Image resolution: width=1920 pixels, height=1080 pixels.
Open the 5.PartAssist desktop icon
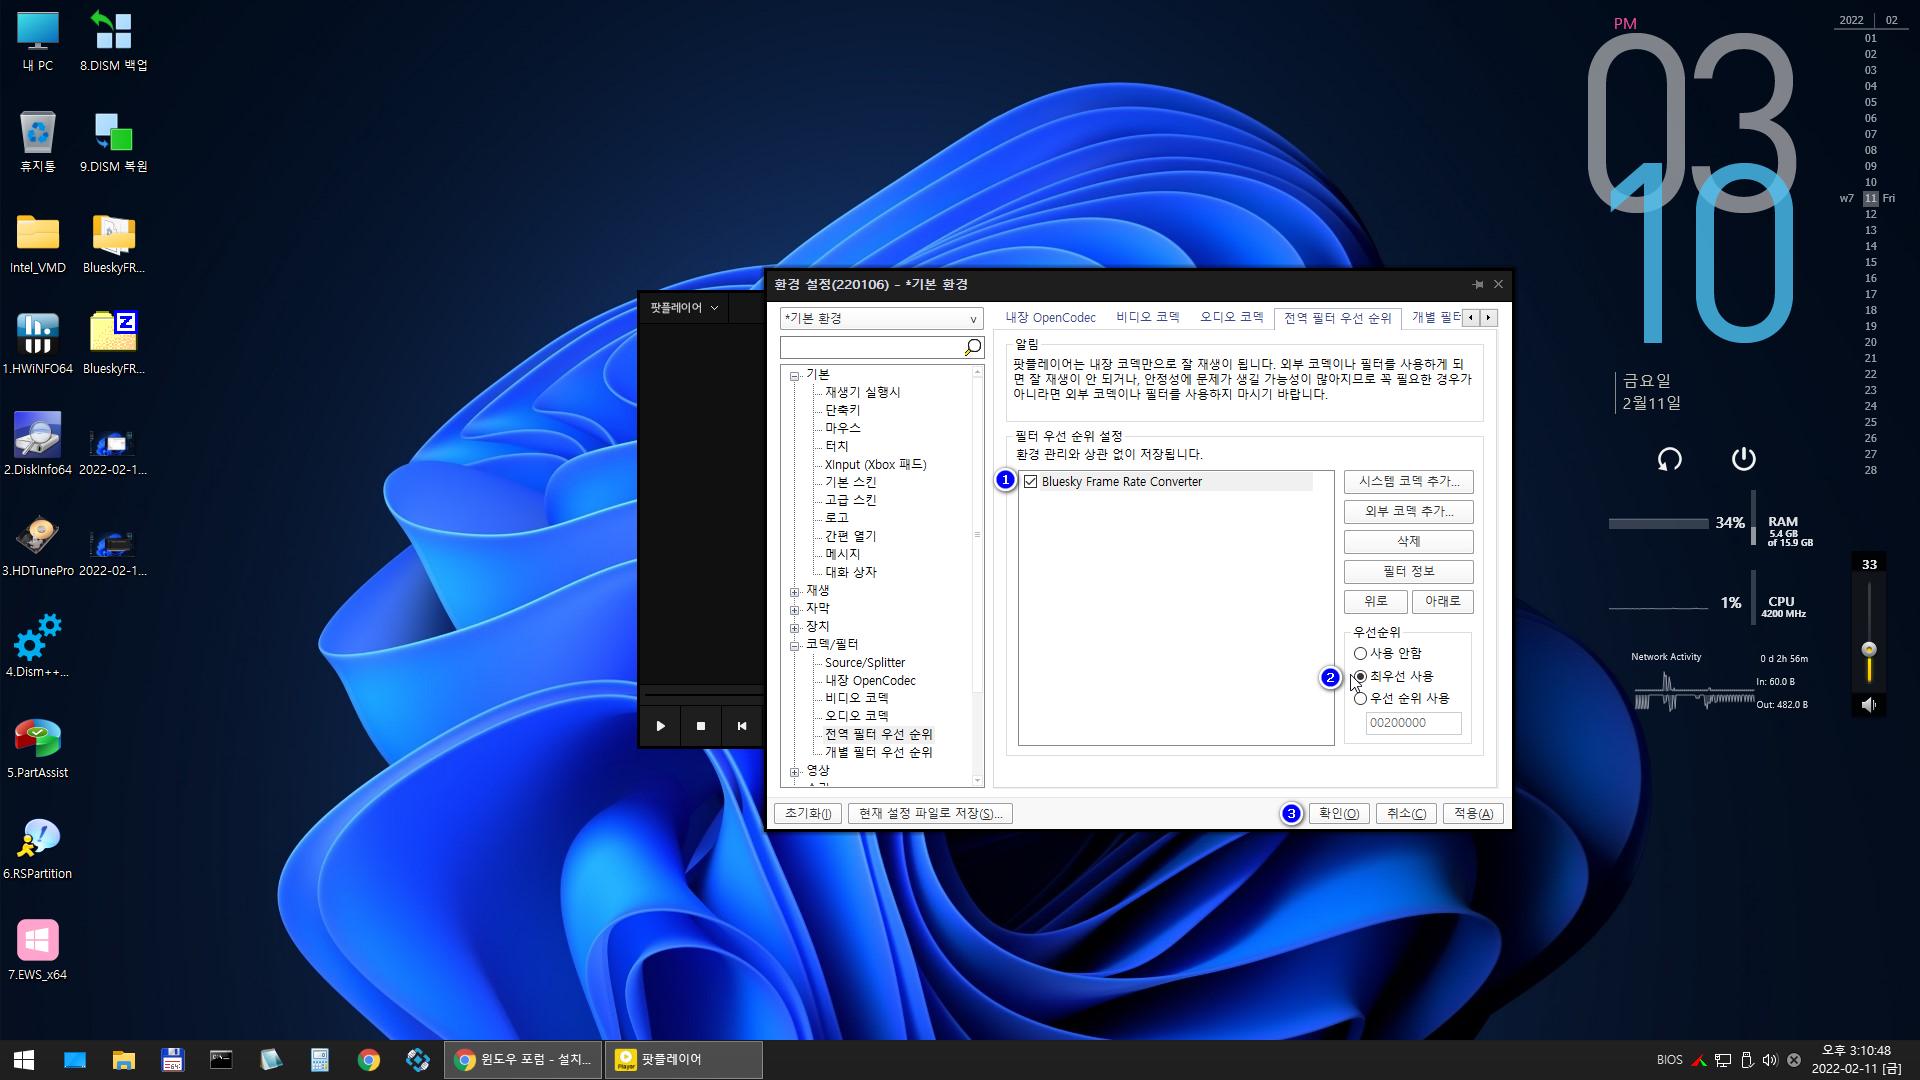tap(38, 748)
